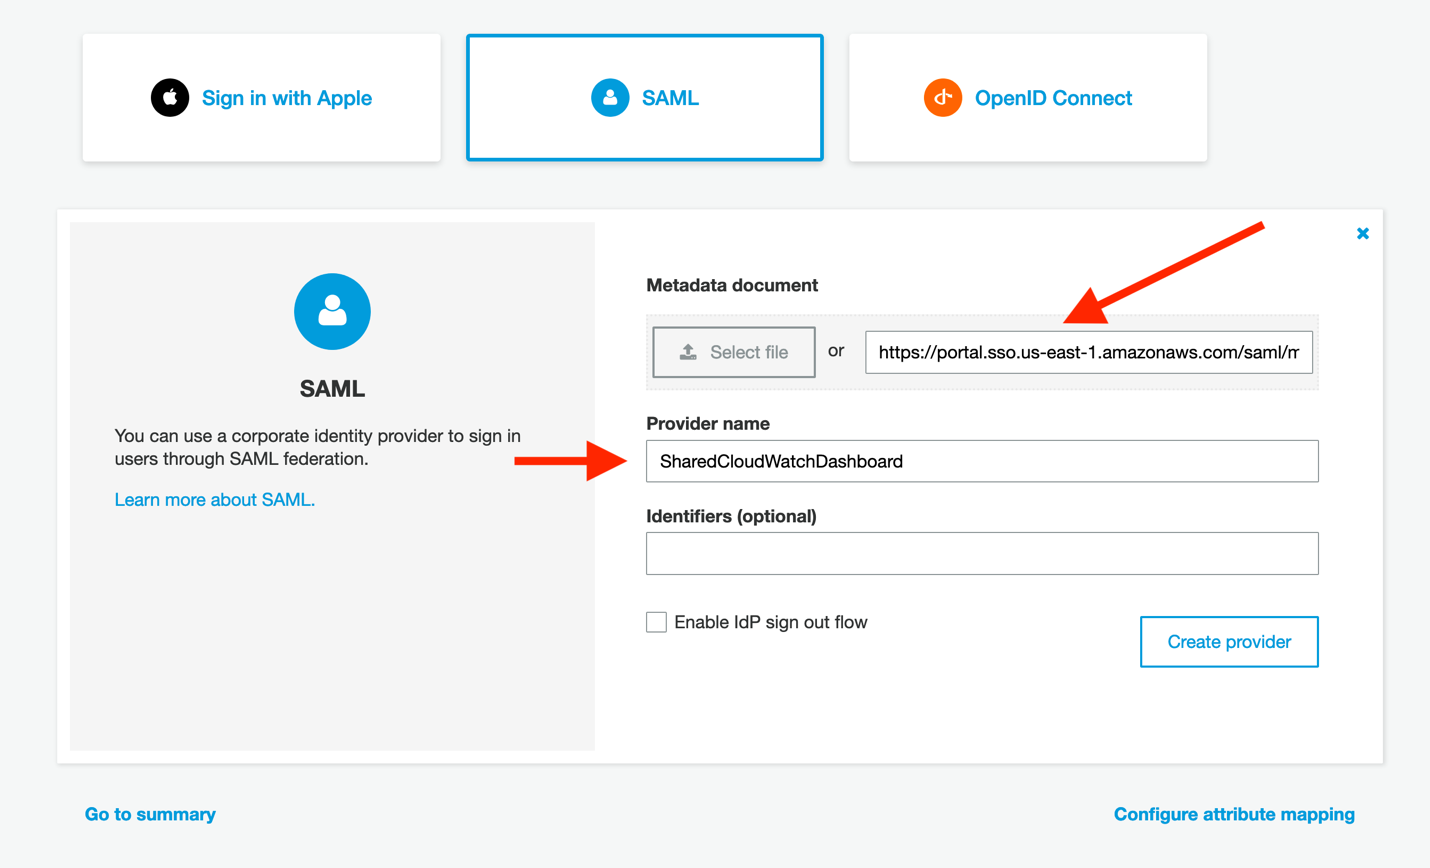This screenshot has height=868, width=1430.
Task: Click the blue person icon in the SAML panel
Action: point(332,311)
